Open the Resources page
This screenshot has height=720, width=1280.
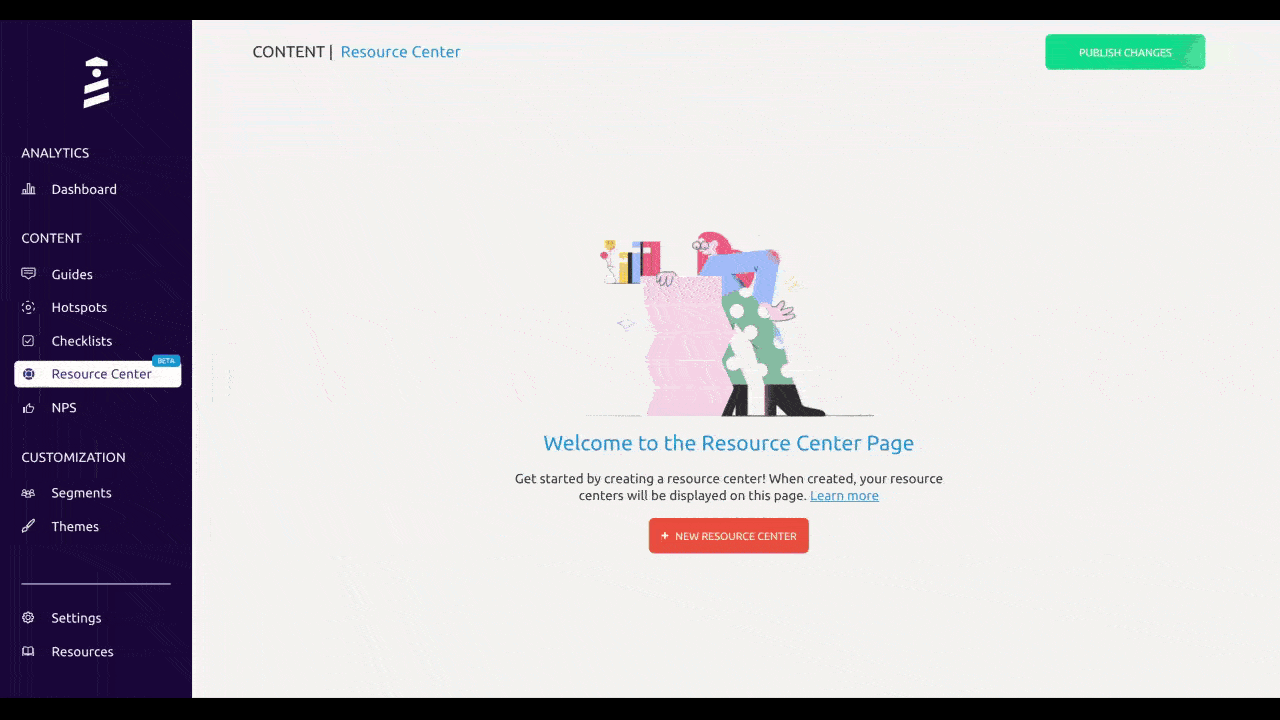tap(82, 652)
